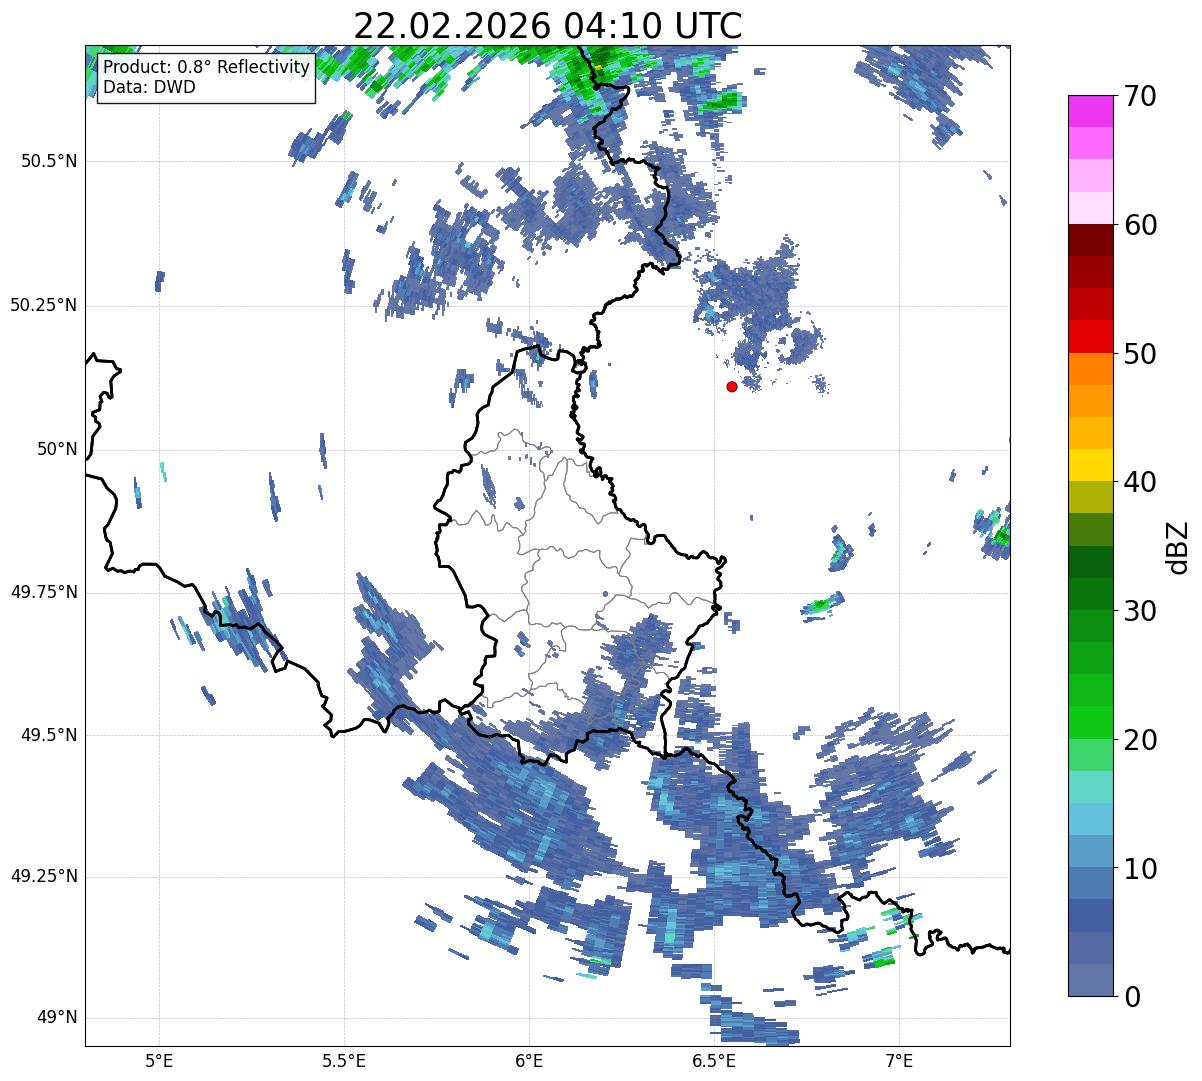Click the '50.5°N' latitude label
This screenshot has height=1081, width=1202.
[48, 161]
